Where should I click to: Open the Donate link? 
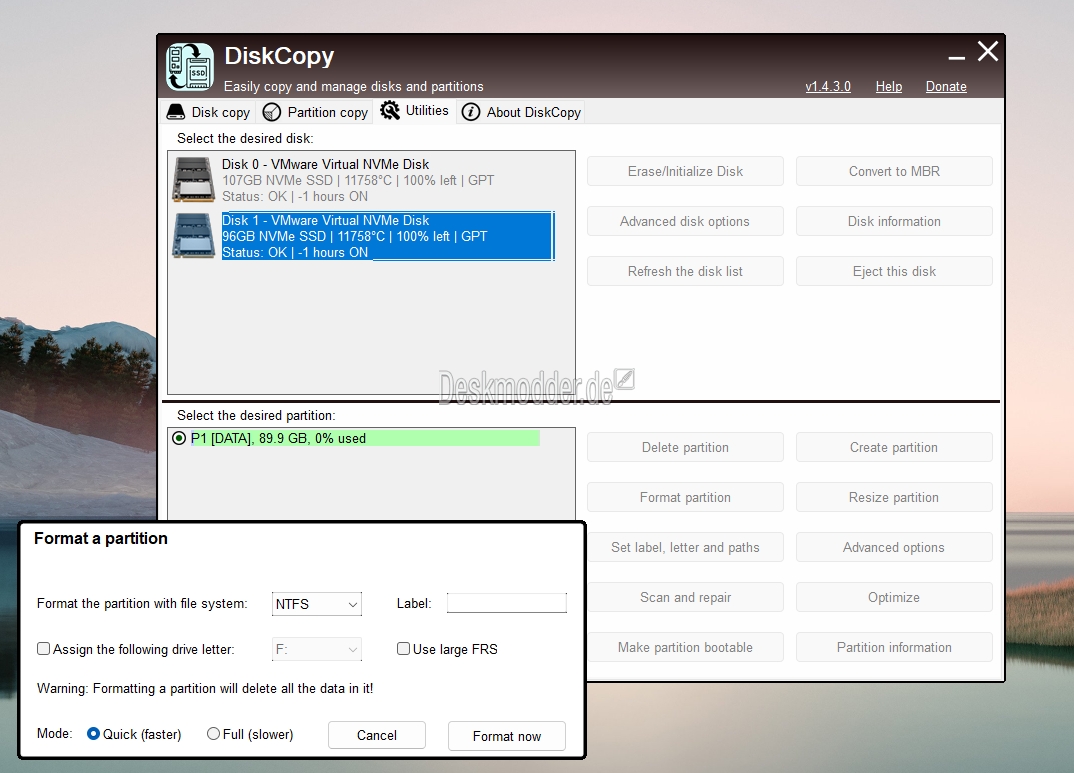pos(946,86)
